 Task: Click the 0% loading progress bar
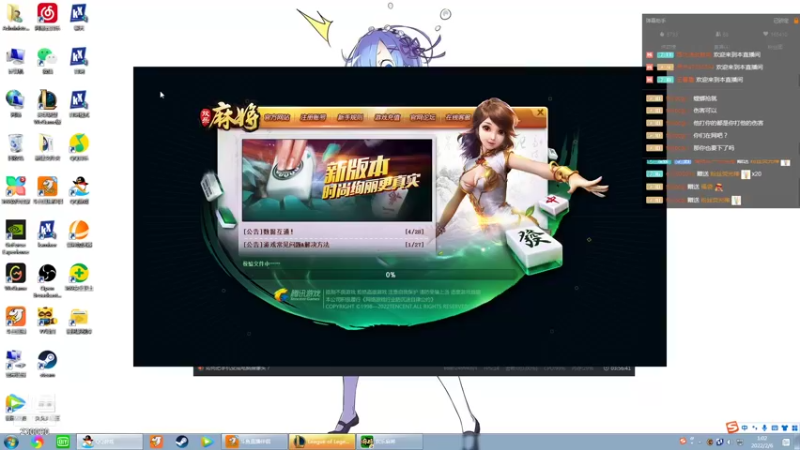[x=390, y=274]
